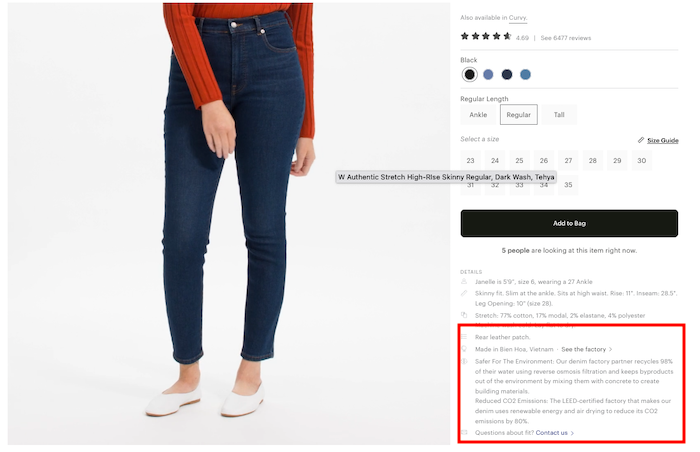700x452 pixels.
Task: Click the location pin icon beside Made in Bien Hoa
Action: (464, 349)
